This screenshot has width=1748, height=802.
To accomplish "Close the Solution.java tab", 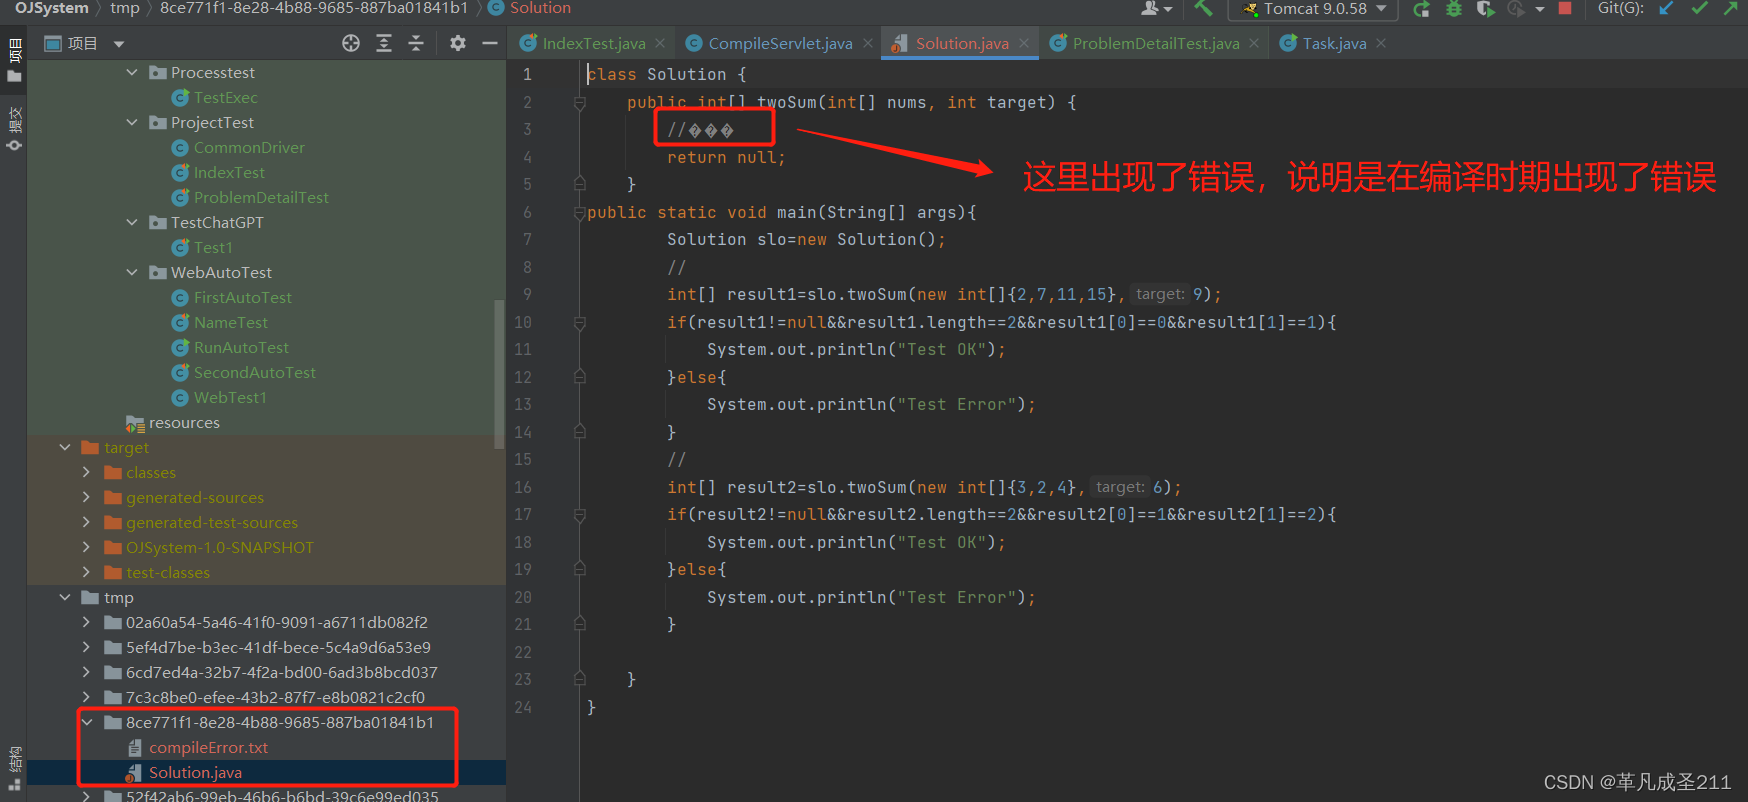I will [1024, 43].
